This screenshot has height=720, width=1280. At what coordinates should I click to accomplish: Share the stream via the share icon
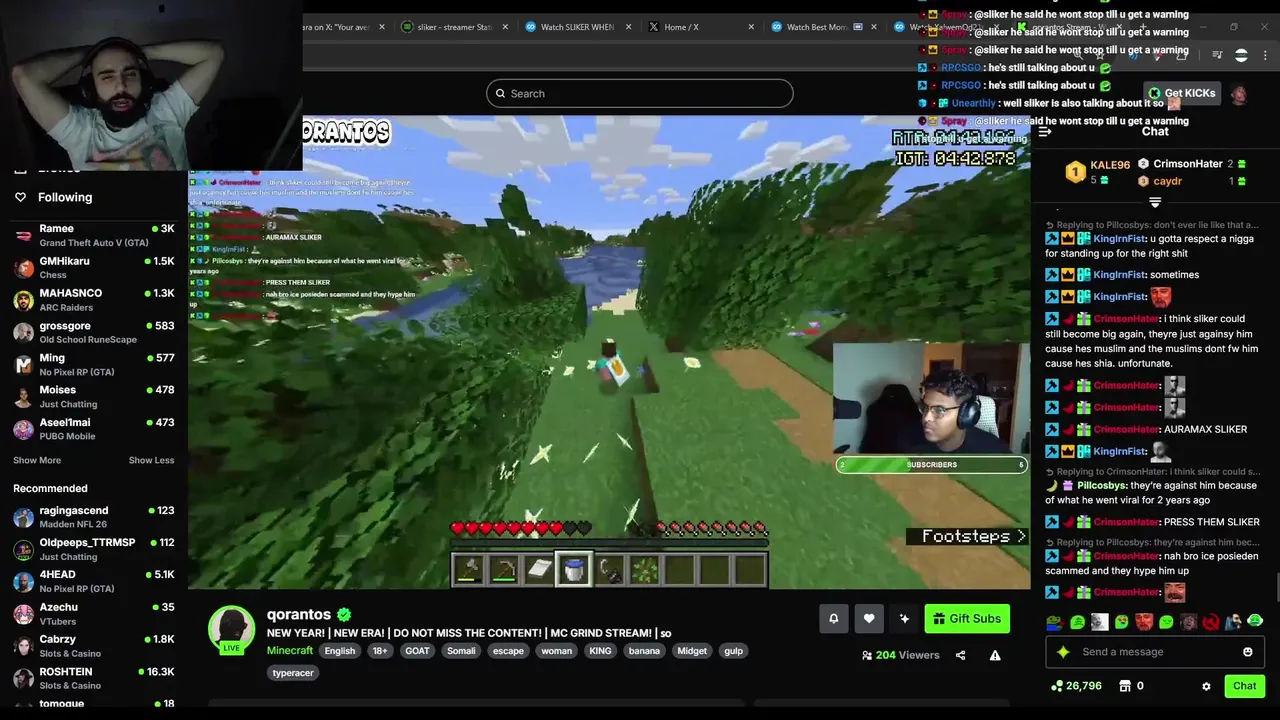tap(960, 656)
